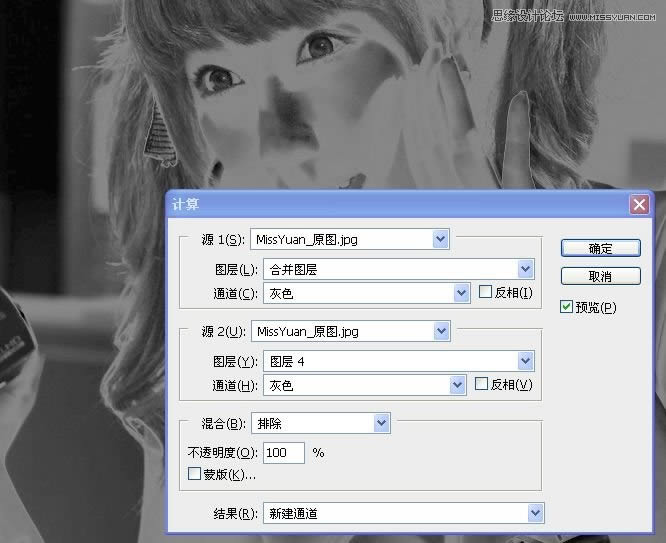This screenshot has width=666, height=543.
Task: Uncheck the 预览(P) preview checkbox
Action: pyautogui.click(x=567, y=307)
